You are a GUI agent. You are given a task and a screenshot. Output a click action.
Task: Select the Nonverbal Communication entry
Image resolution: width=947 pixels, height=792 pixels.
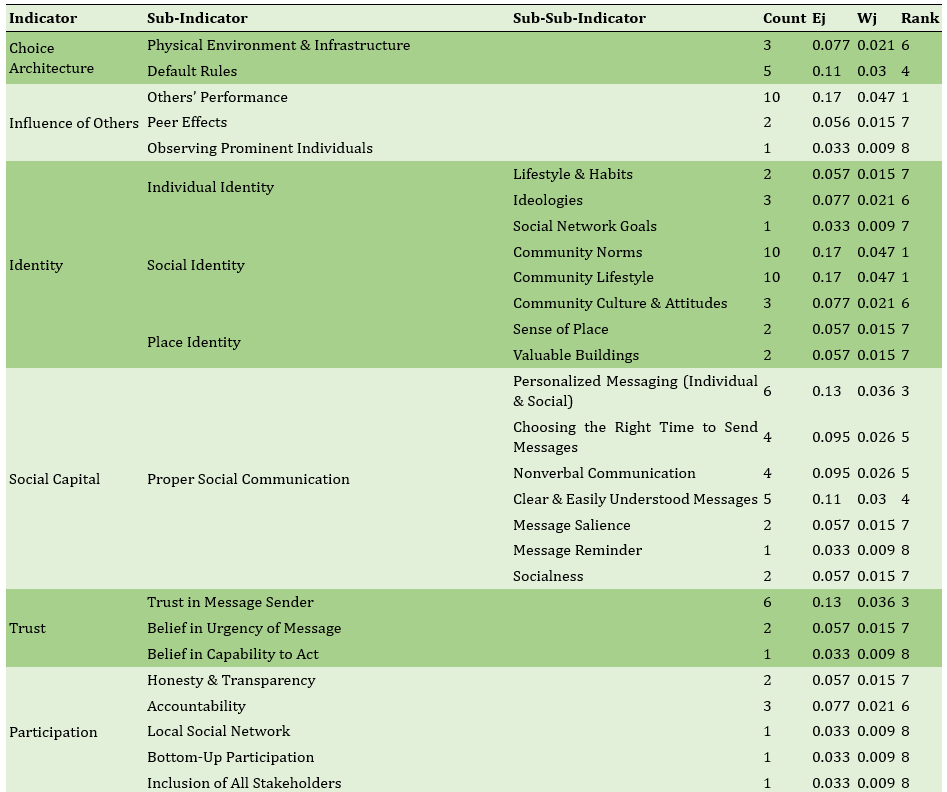coord(604,473)
